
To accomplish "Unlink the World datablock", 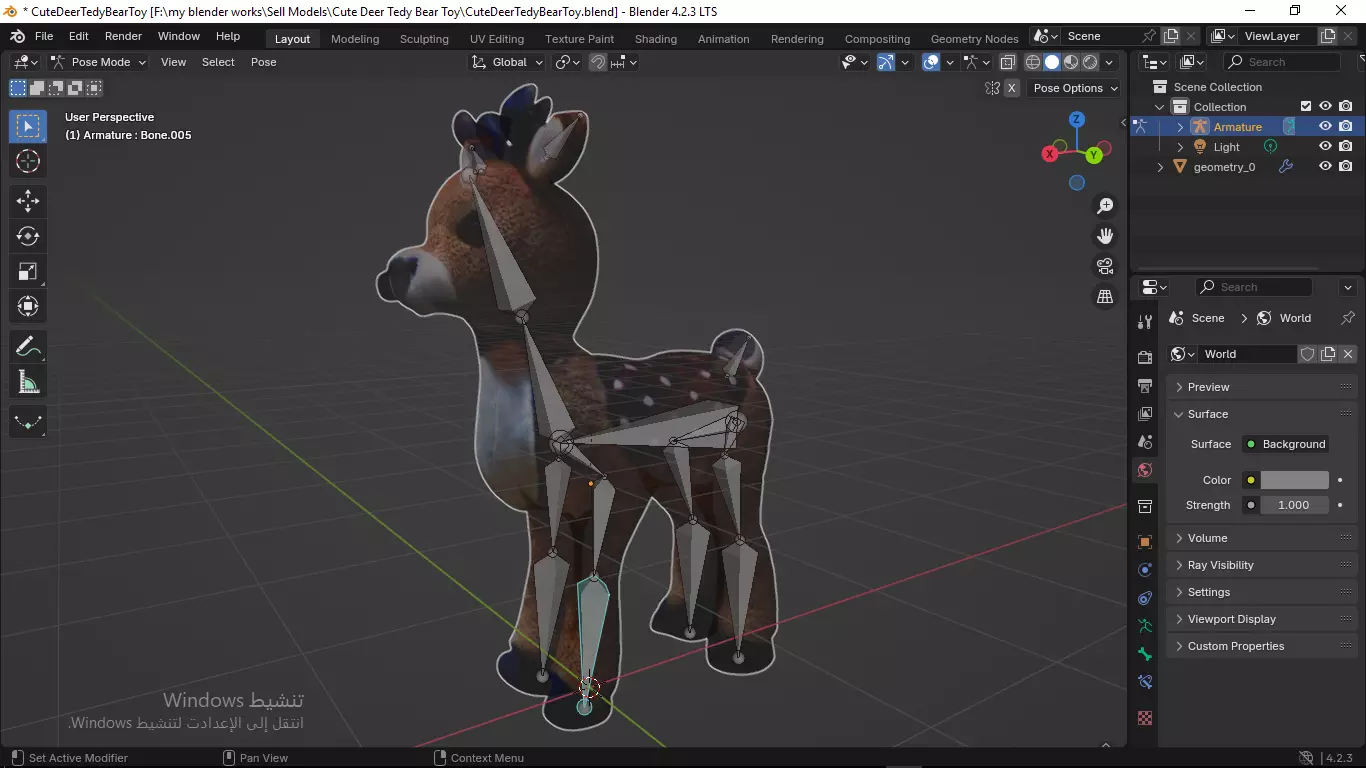I will tap(1348, 354).
